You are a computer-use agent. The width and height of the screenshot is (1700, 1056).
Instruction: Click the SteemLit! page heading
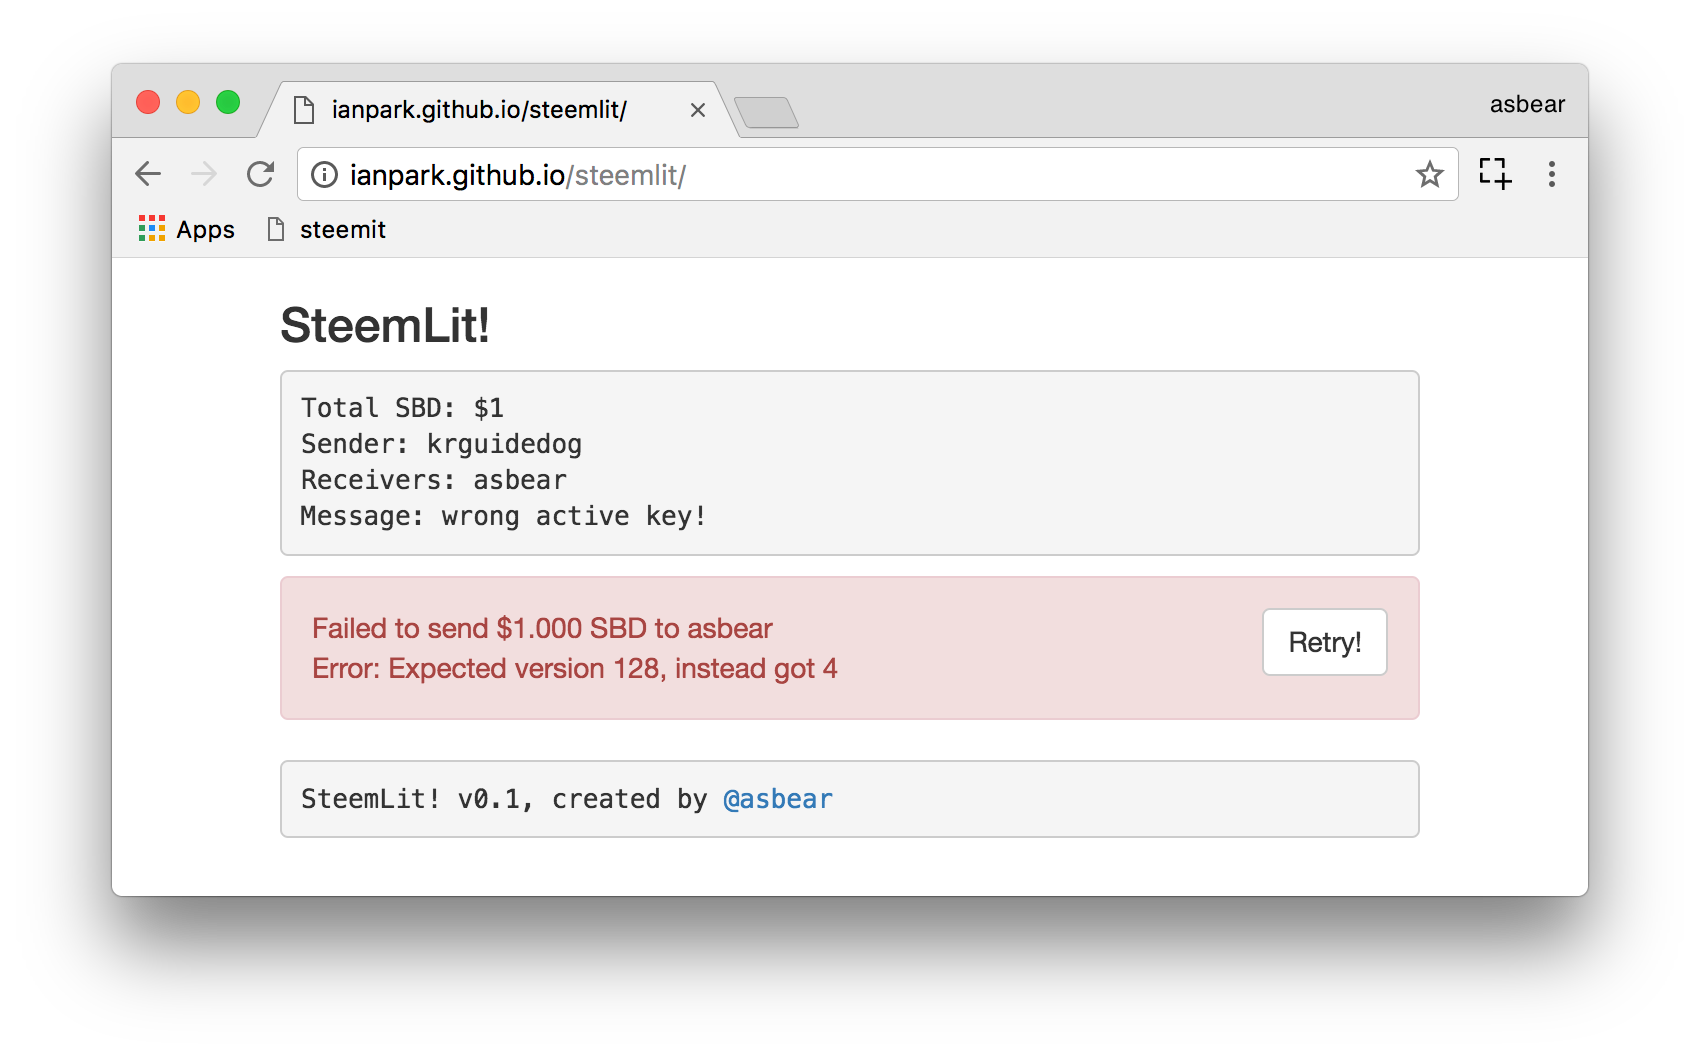click(385, 325)
